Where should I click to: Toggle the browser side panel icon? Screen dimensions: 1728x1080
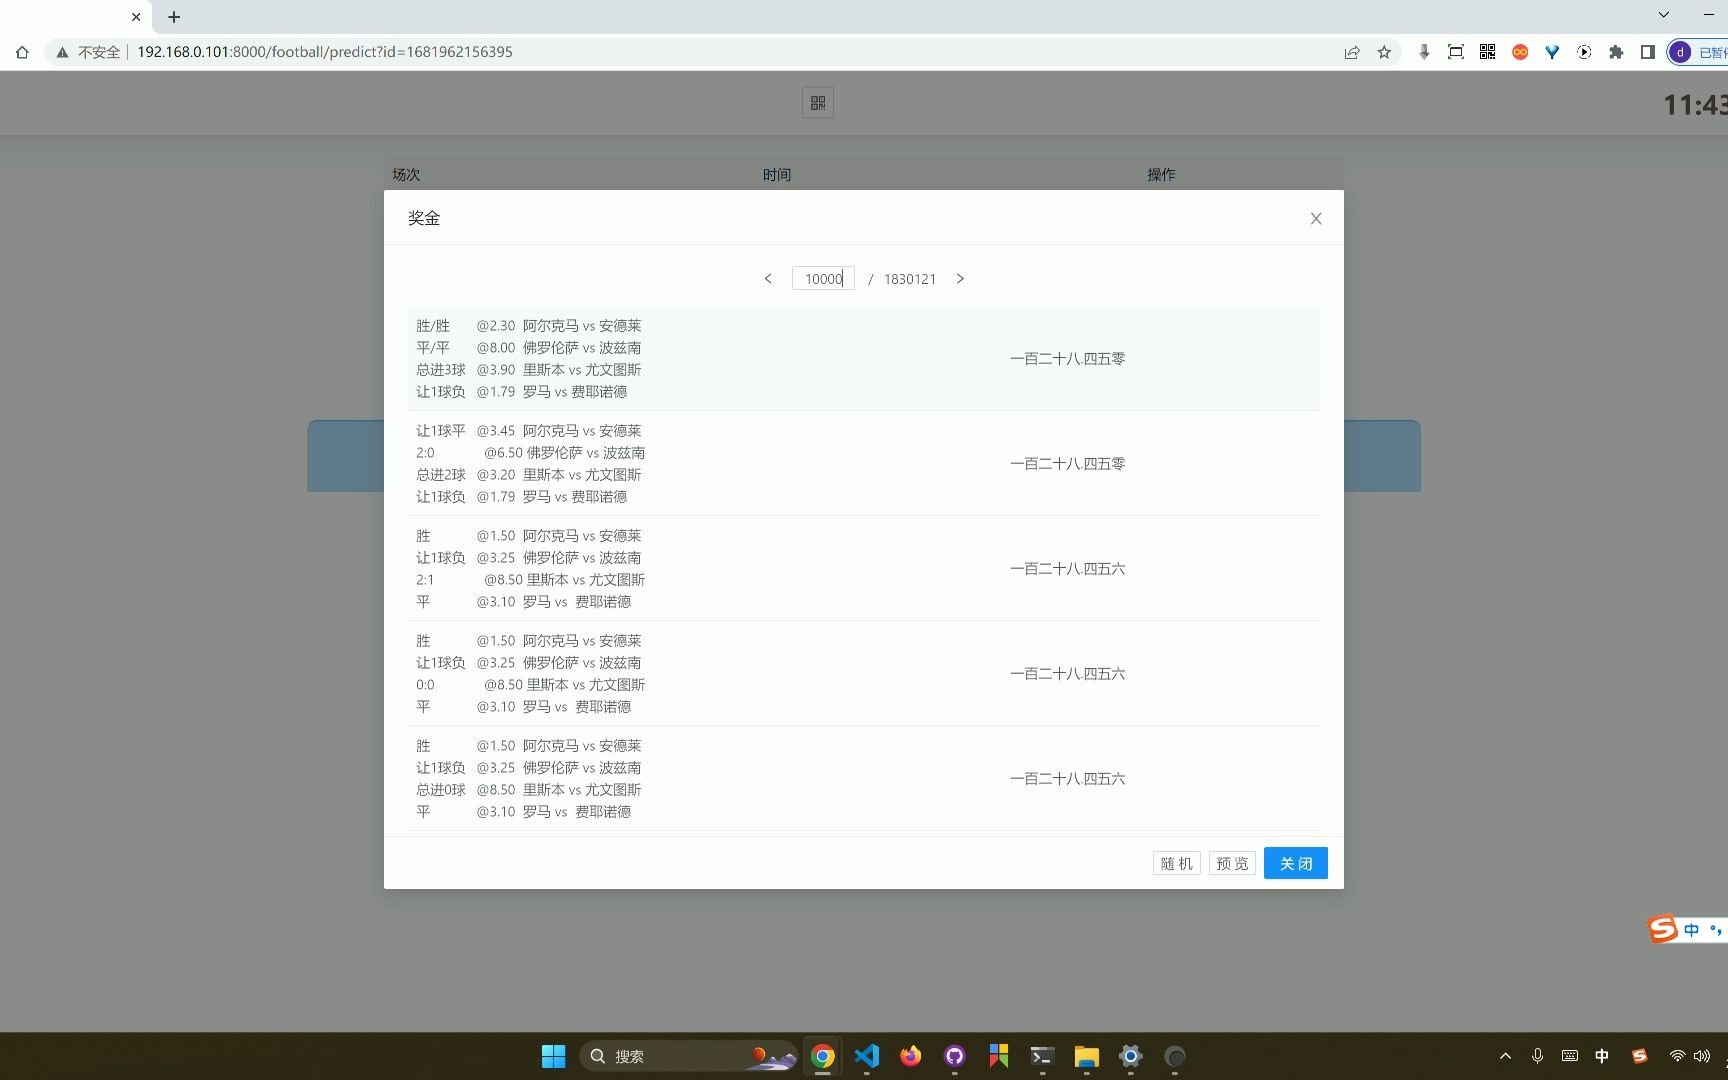(x=1648, y=52)
